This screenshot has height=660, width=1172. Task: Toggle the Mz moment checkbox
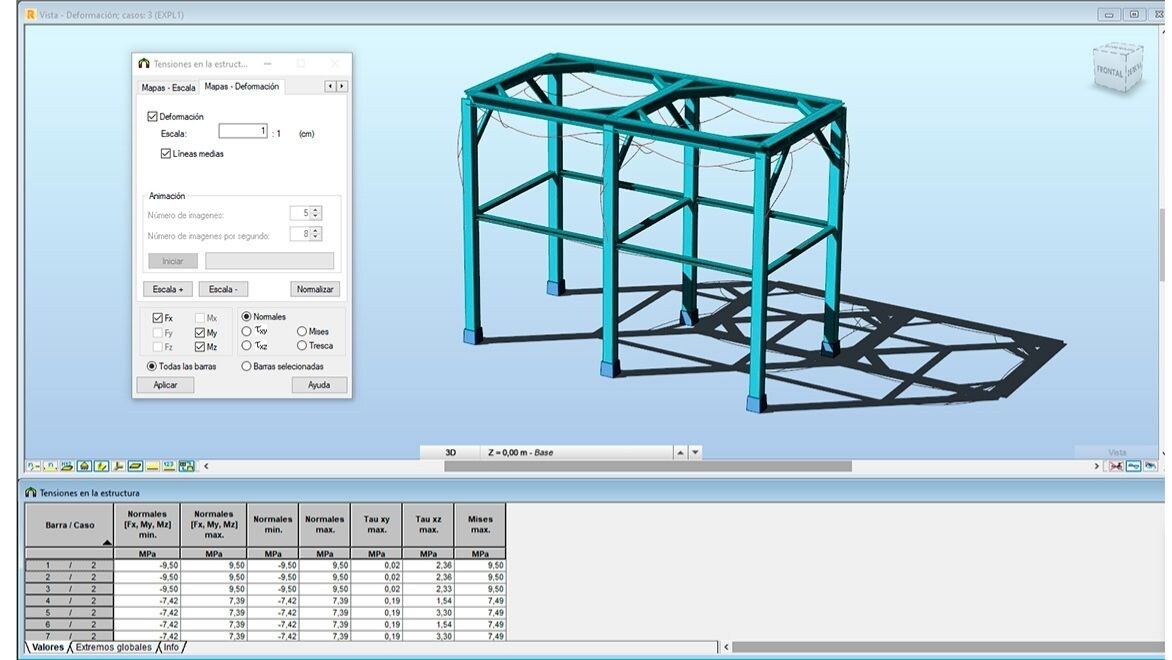coord(200,347)
